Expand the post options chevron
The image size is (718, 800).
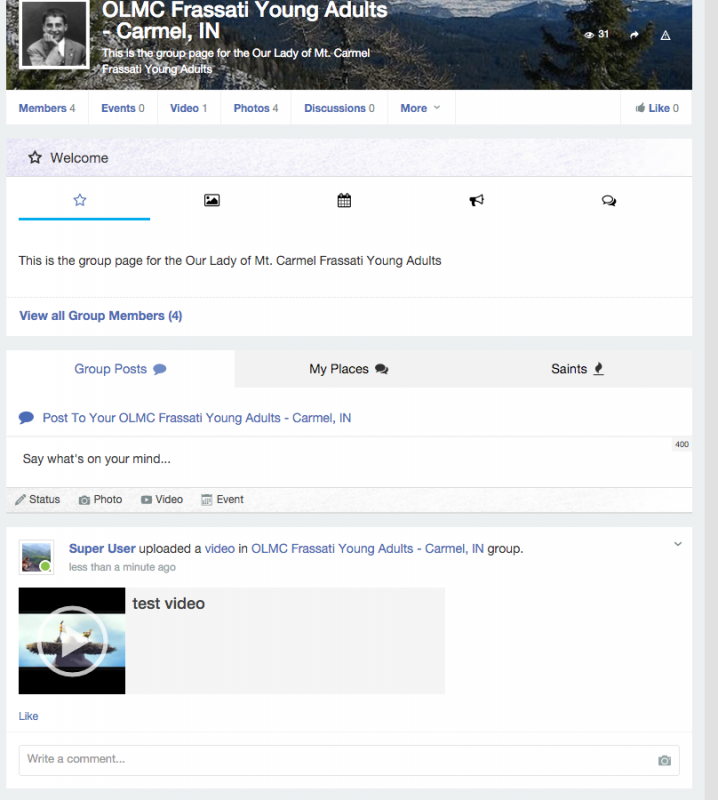point(678,544)
